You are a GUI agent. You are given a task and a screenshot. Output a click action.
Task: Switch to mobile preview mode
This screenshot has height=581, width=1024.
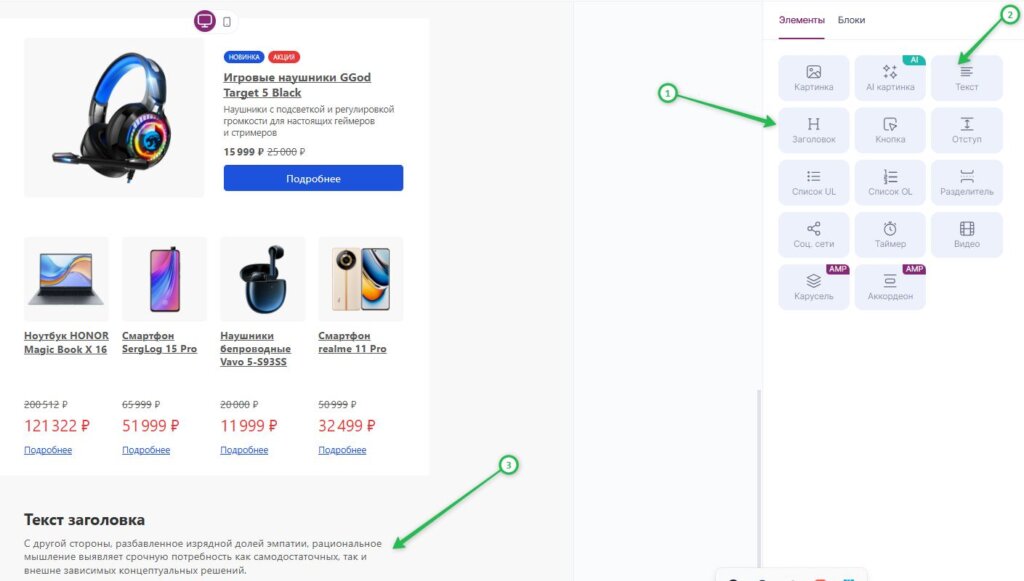[227, 21]
